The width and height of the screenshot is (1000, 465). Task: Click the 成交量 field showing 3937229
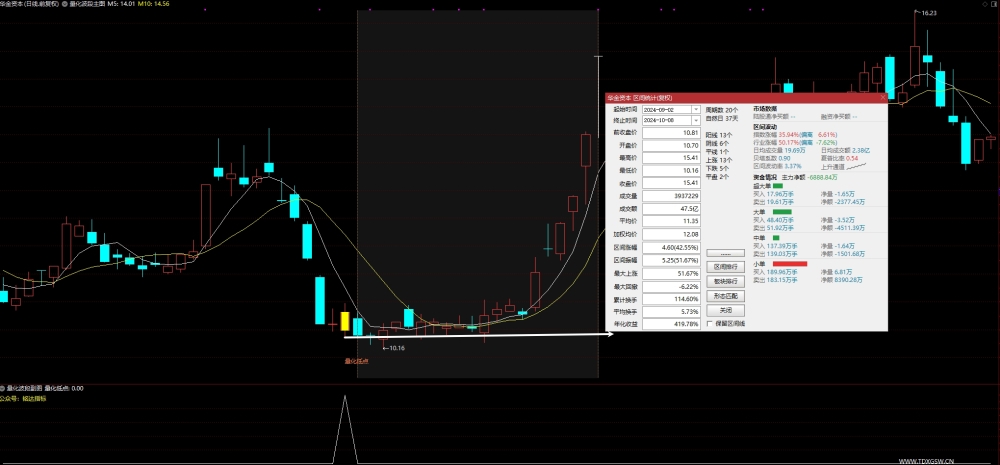[x=671, y=196]
